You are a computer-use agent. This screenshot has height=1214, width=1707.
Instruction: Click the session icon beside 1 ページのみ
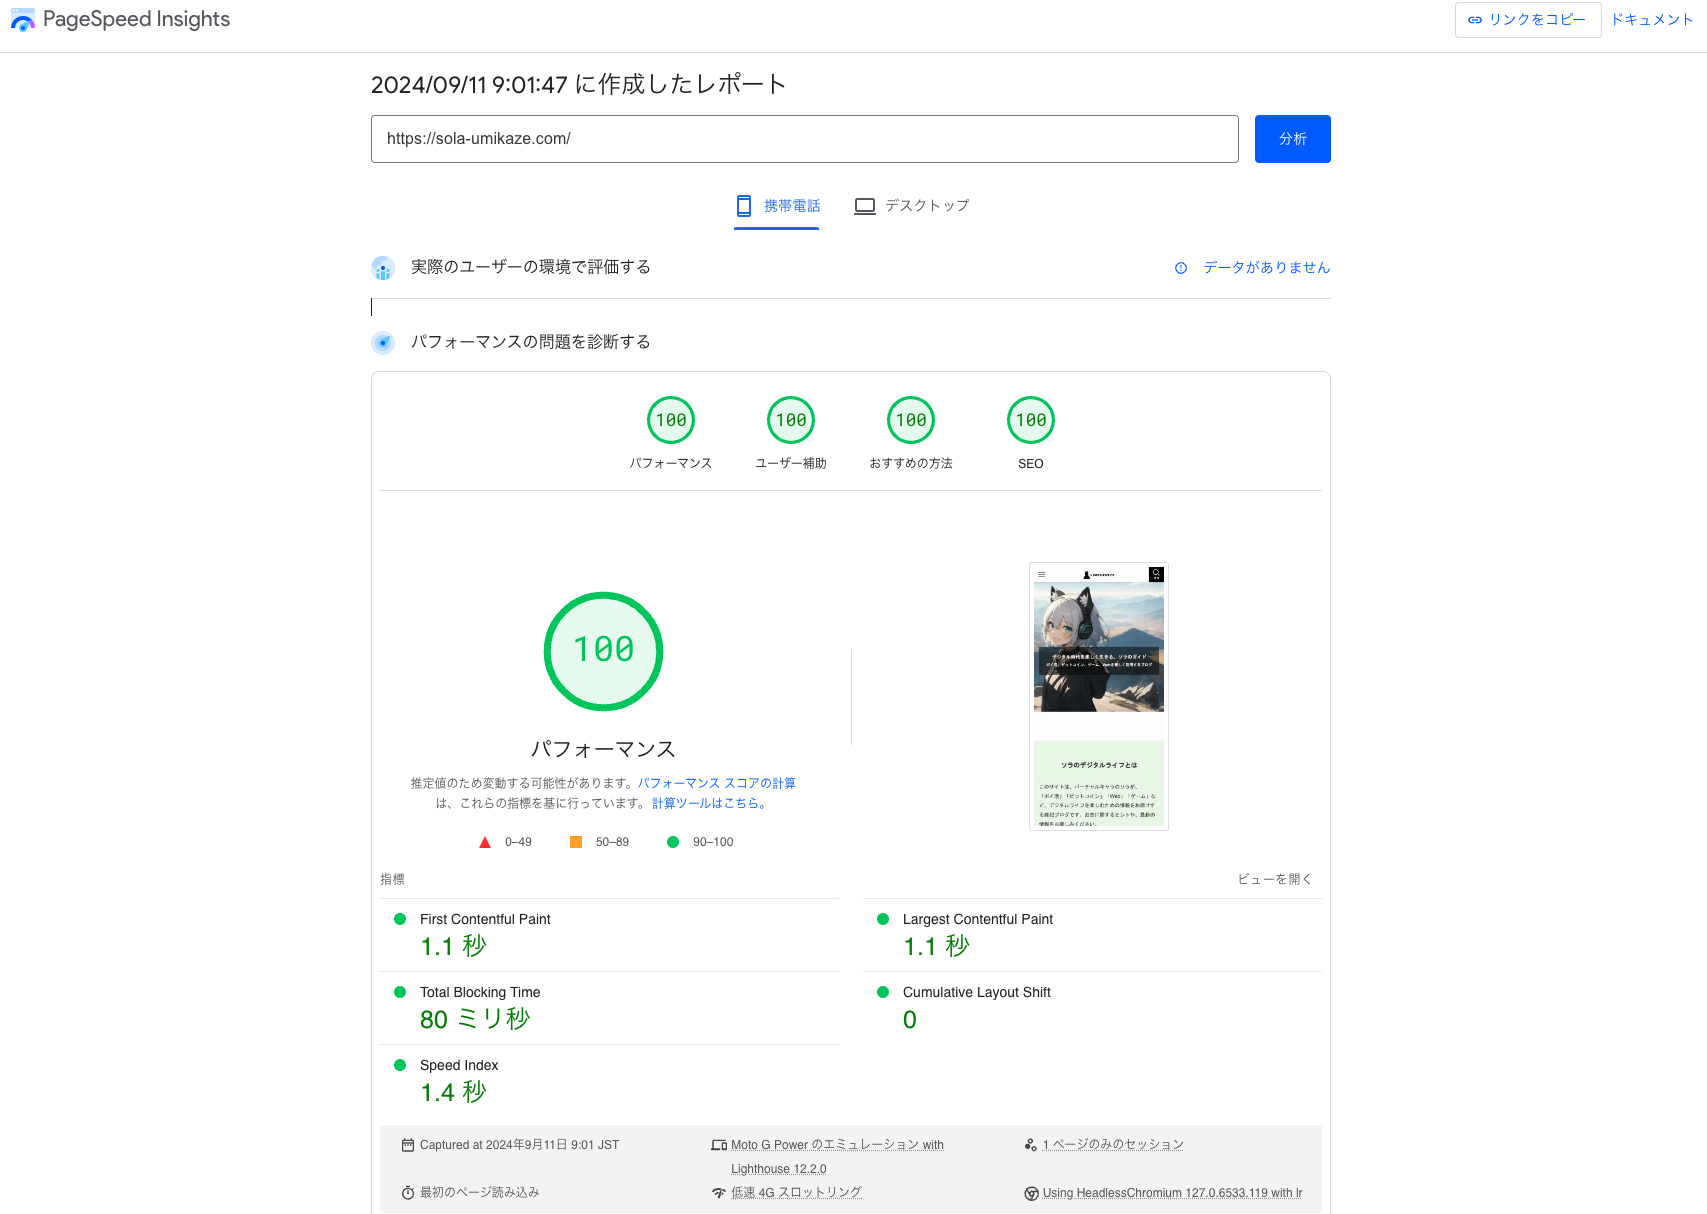click(x=1031, y=1144)
